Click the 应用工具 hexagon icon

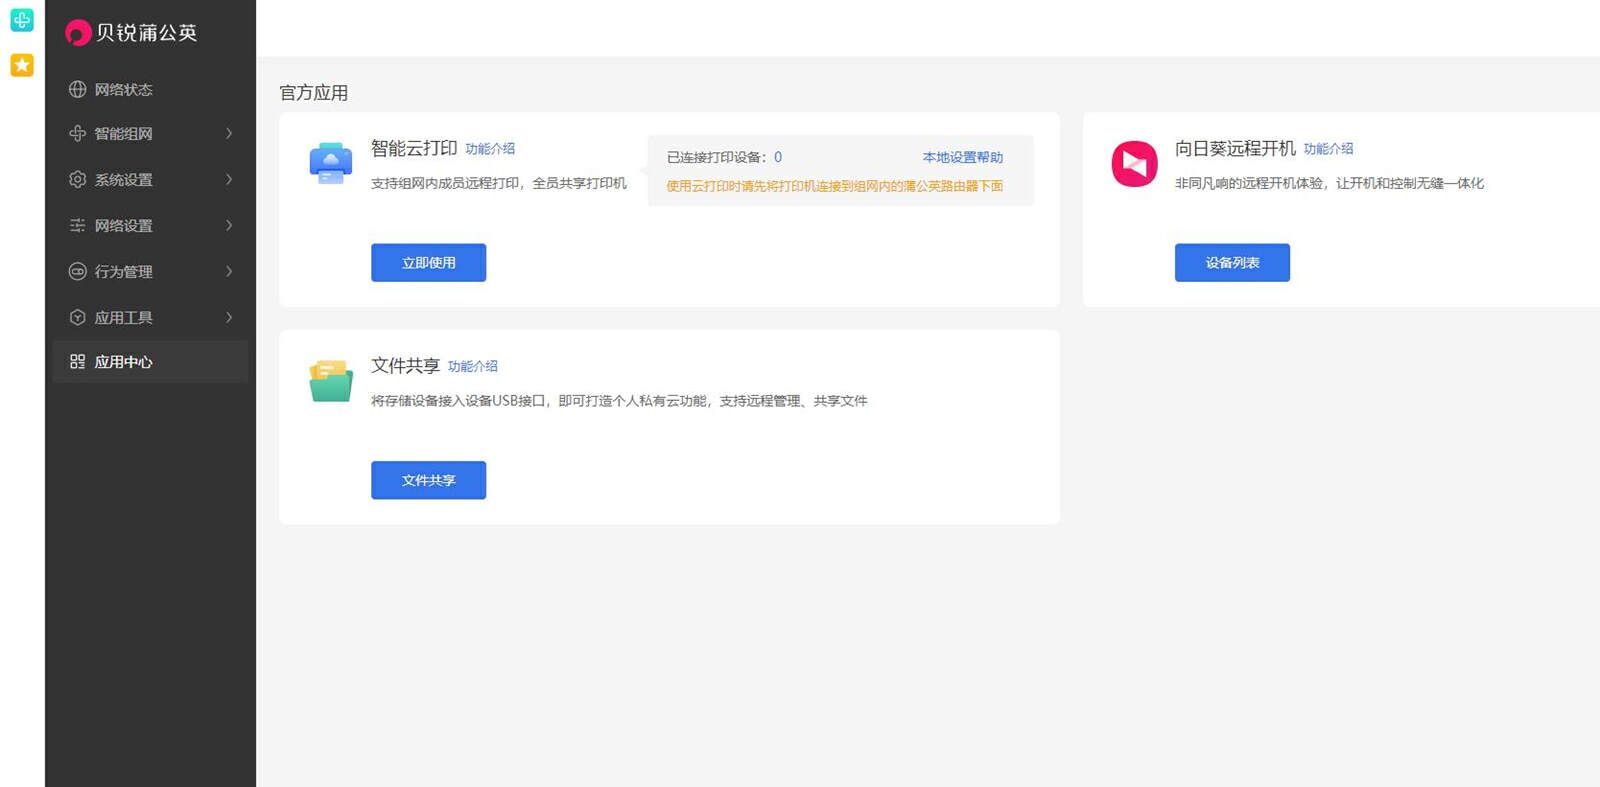(x=77, y=317)
